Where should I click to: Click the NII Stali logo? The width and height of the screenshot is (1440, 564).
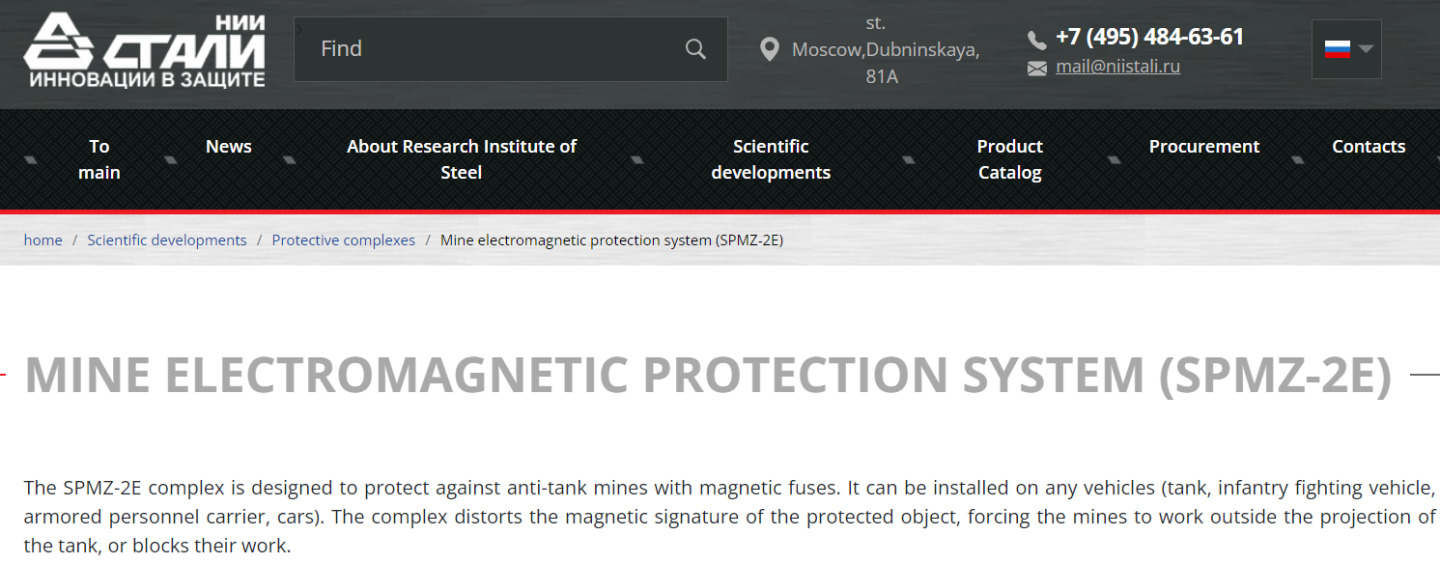(145, 50)
